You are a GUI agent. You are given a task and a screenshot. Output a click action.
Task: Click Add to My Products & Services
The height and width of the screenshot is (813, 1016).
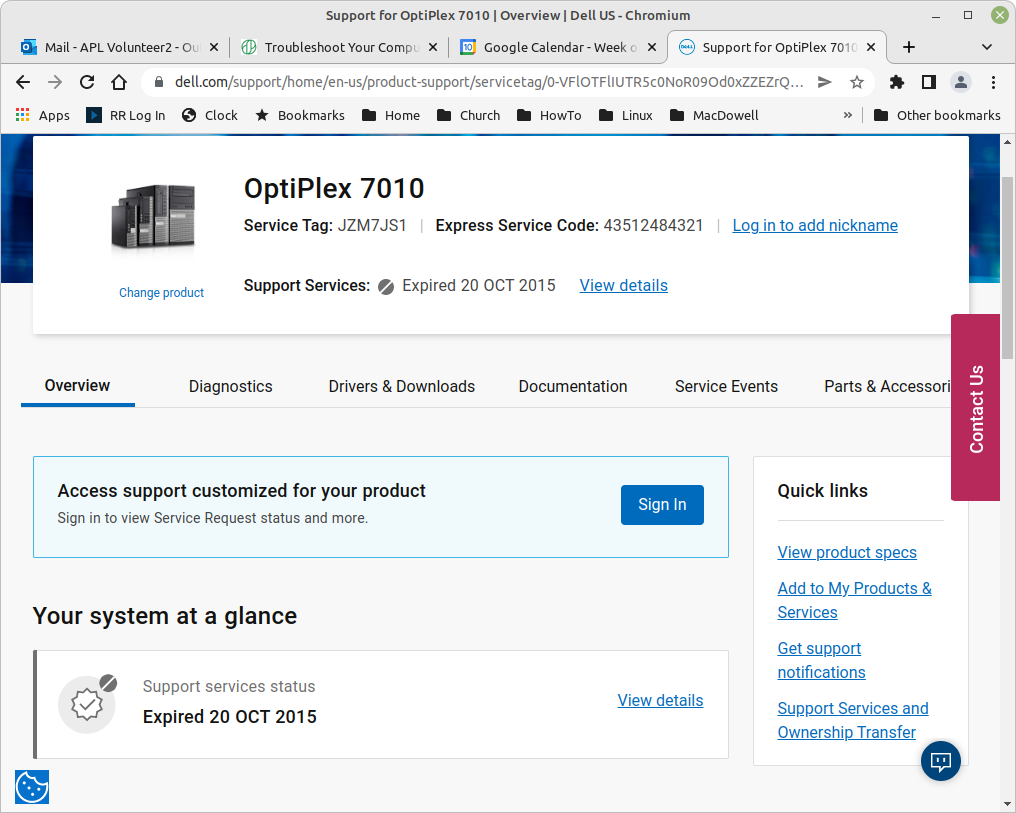pos(855,601)
